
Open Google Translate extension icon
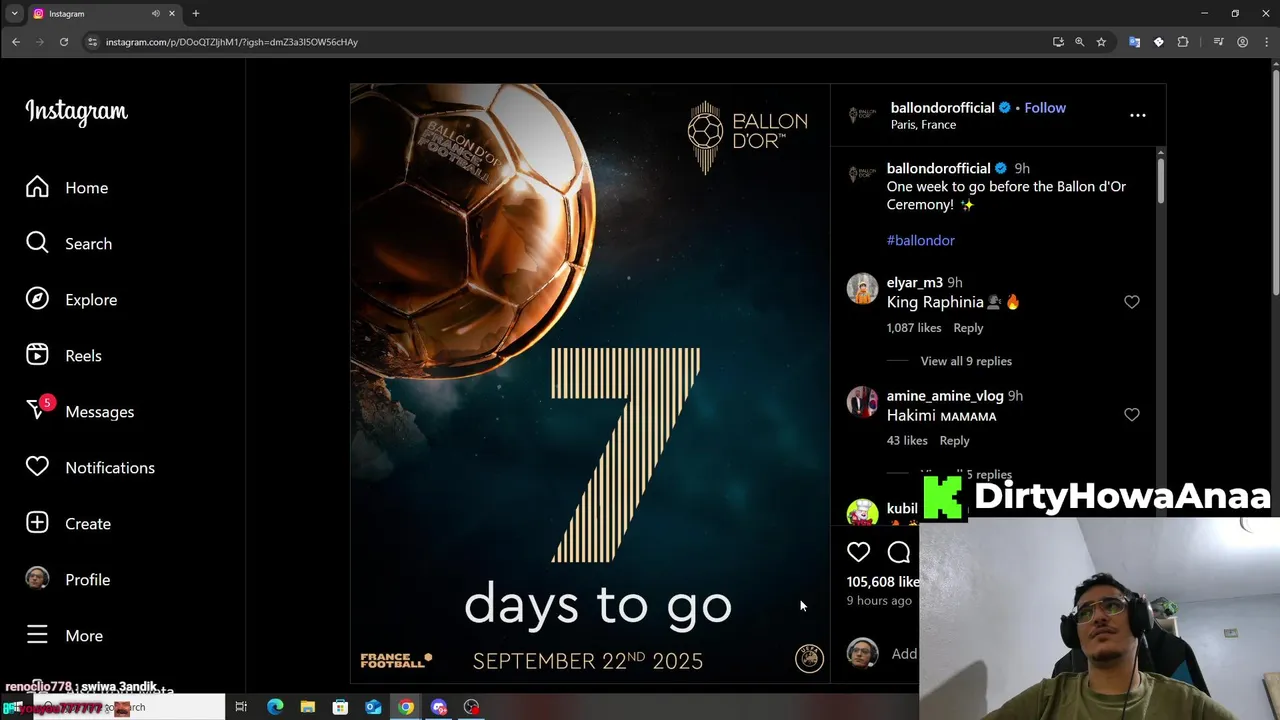(x=1134, y=42)
